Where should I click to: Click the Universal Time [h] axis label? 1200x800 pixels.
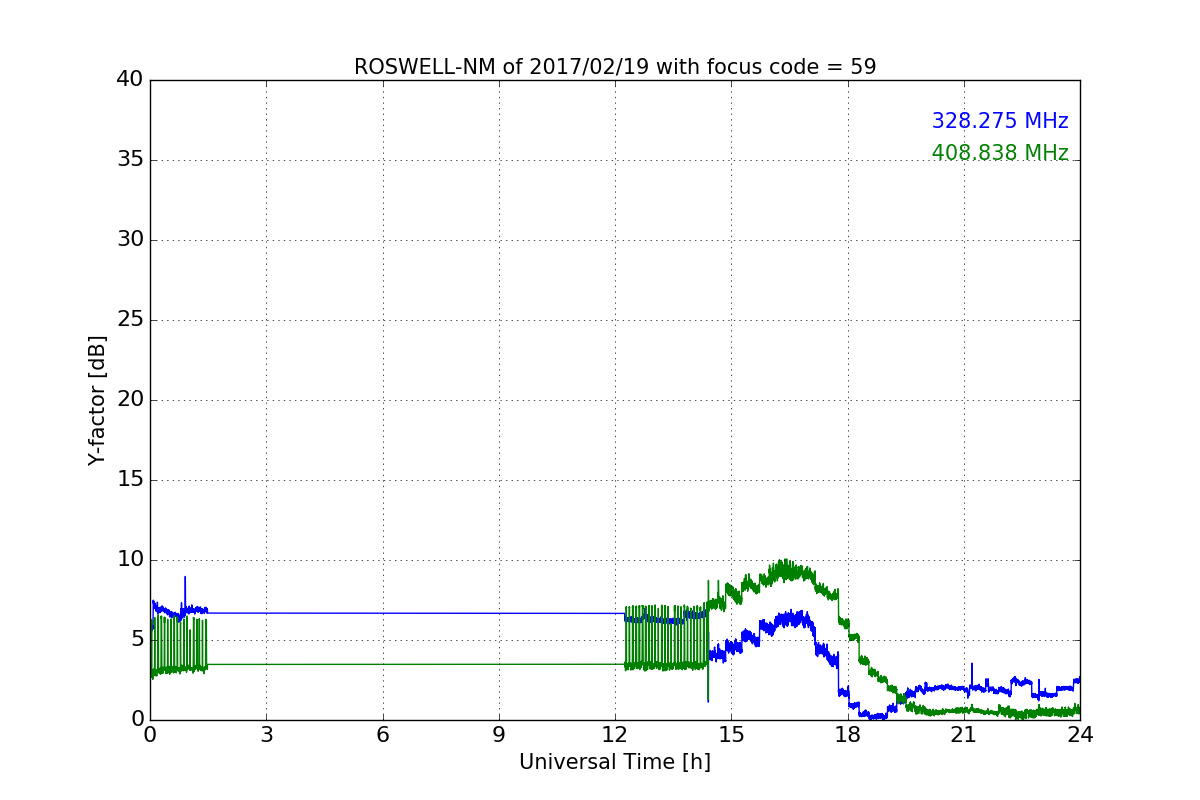615,762
